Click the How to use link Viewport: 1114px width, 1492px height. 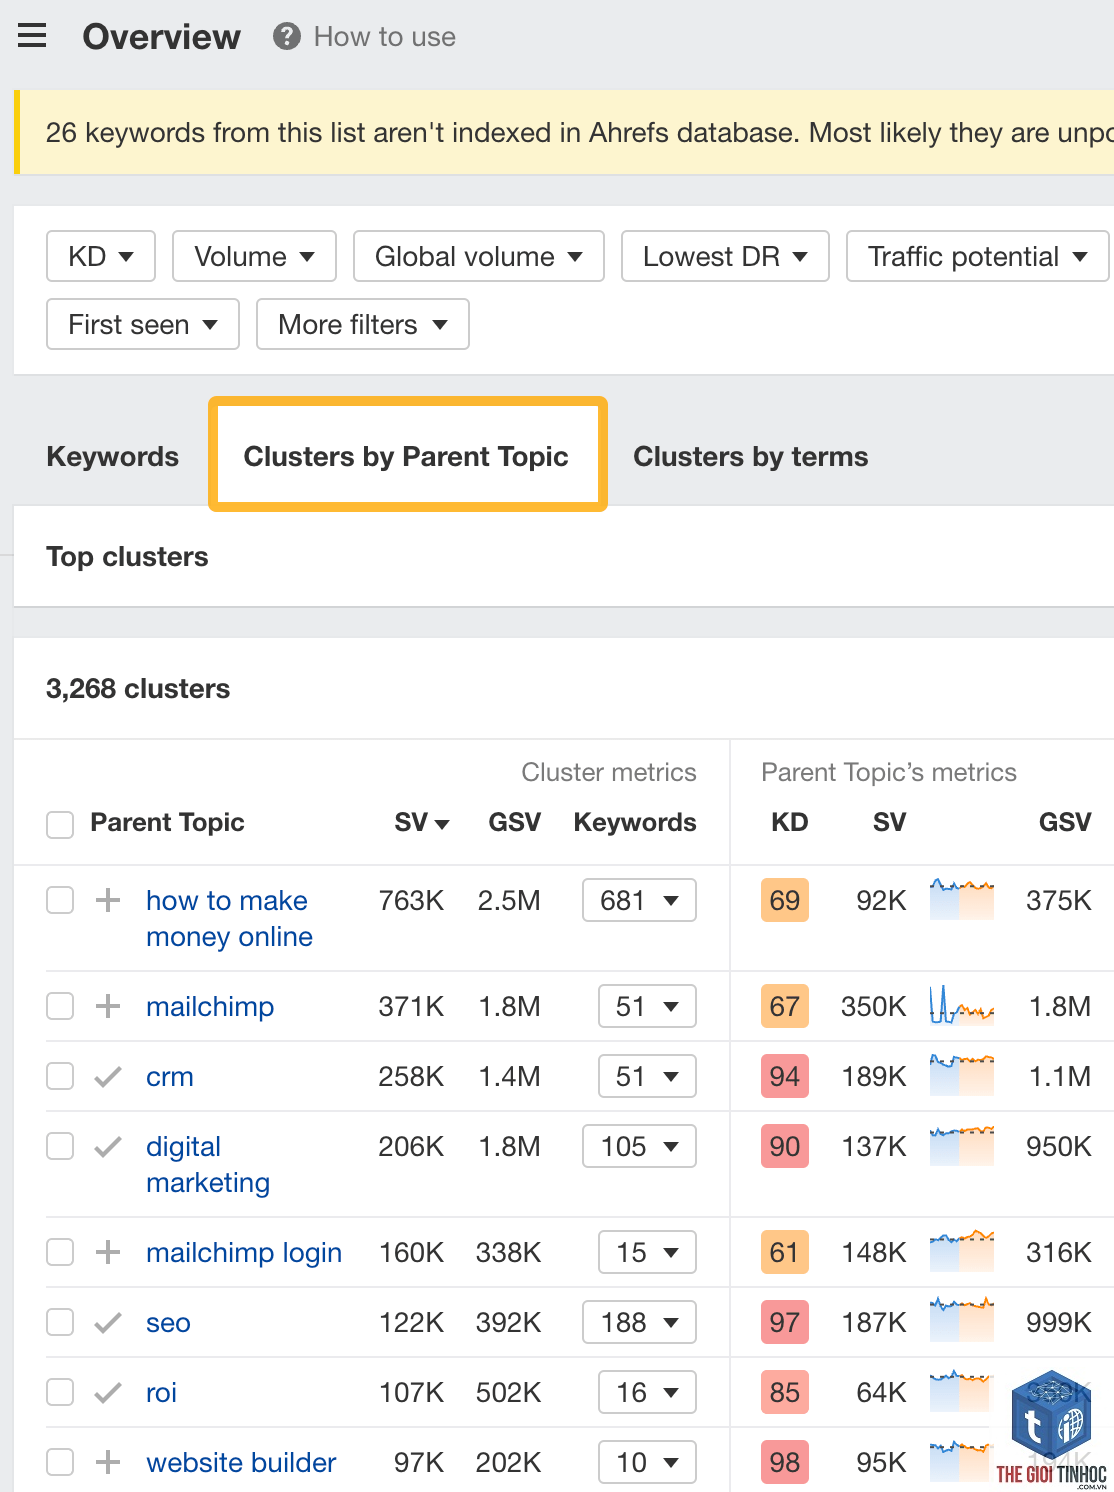pos(385,37)
